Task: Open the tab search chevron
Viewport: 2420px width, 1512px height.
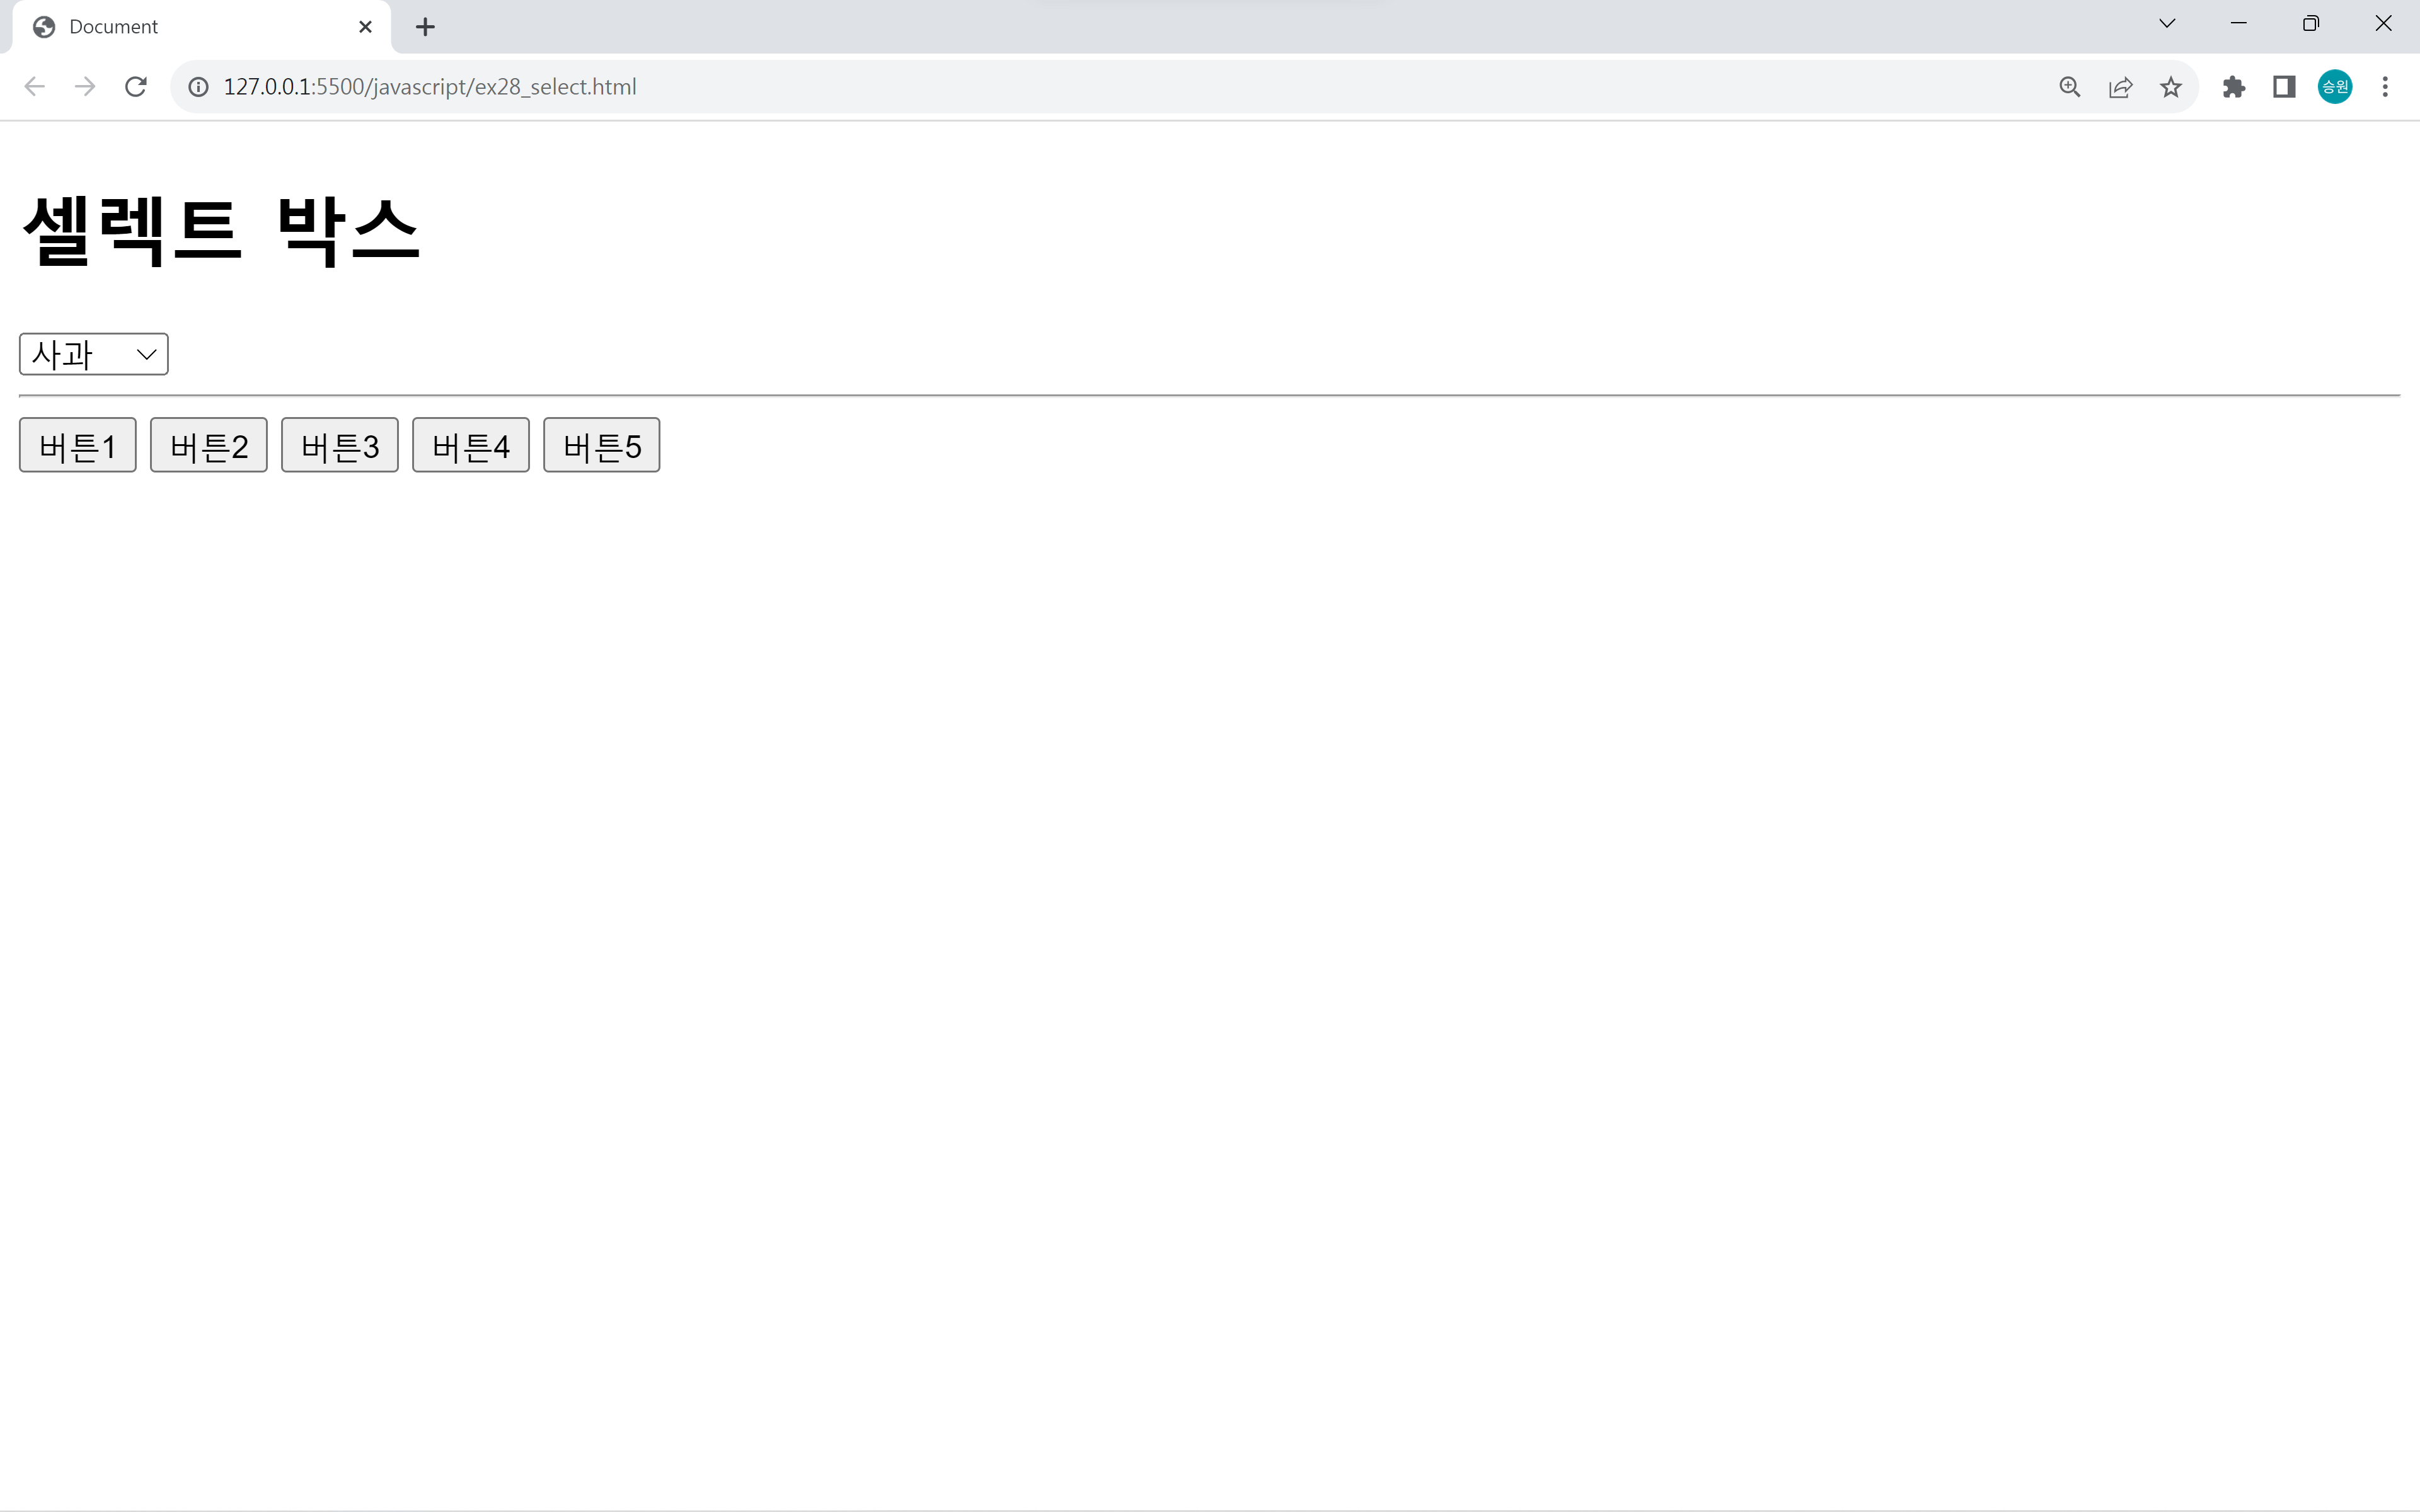Action: (2167, 24)
